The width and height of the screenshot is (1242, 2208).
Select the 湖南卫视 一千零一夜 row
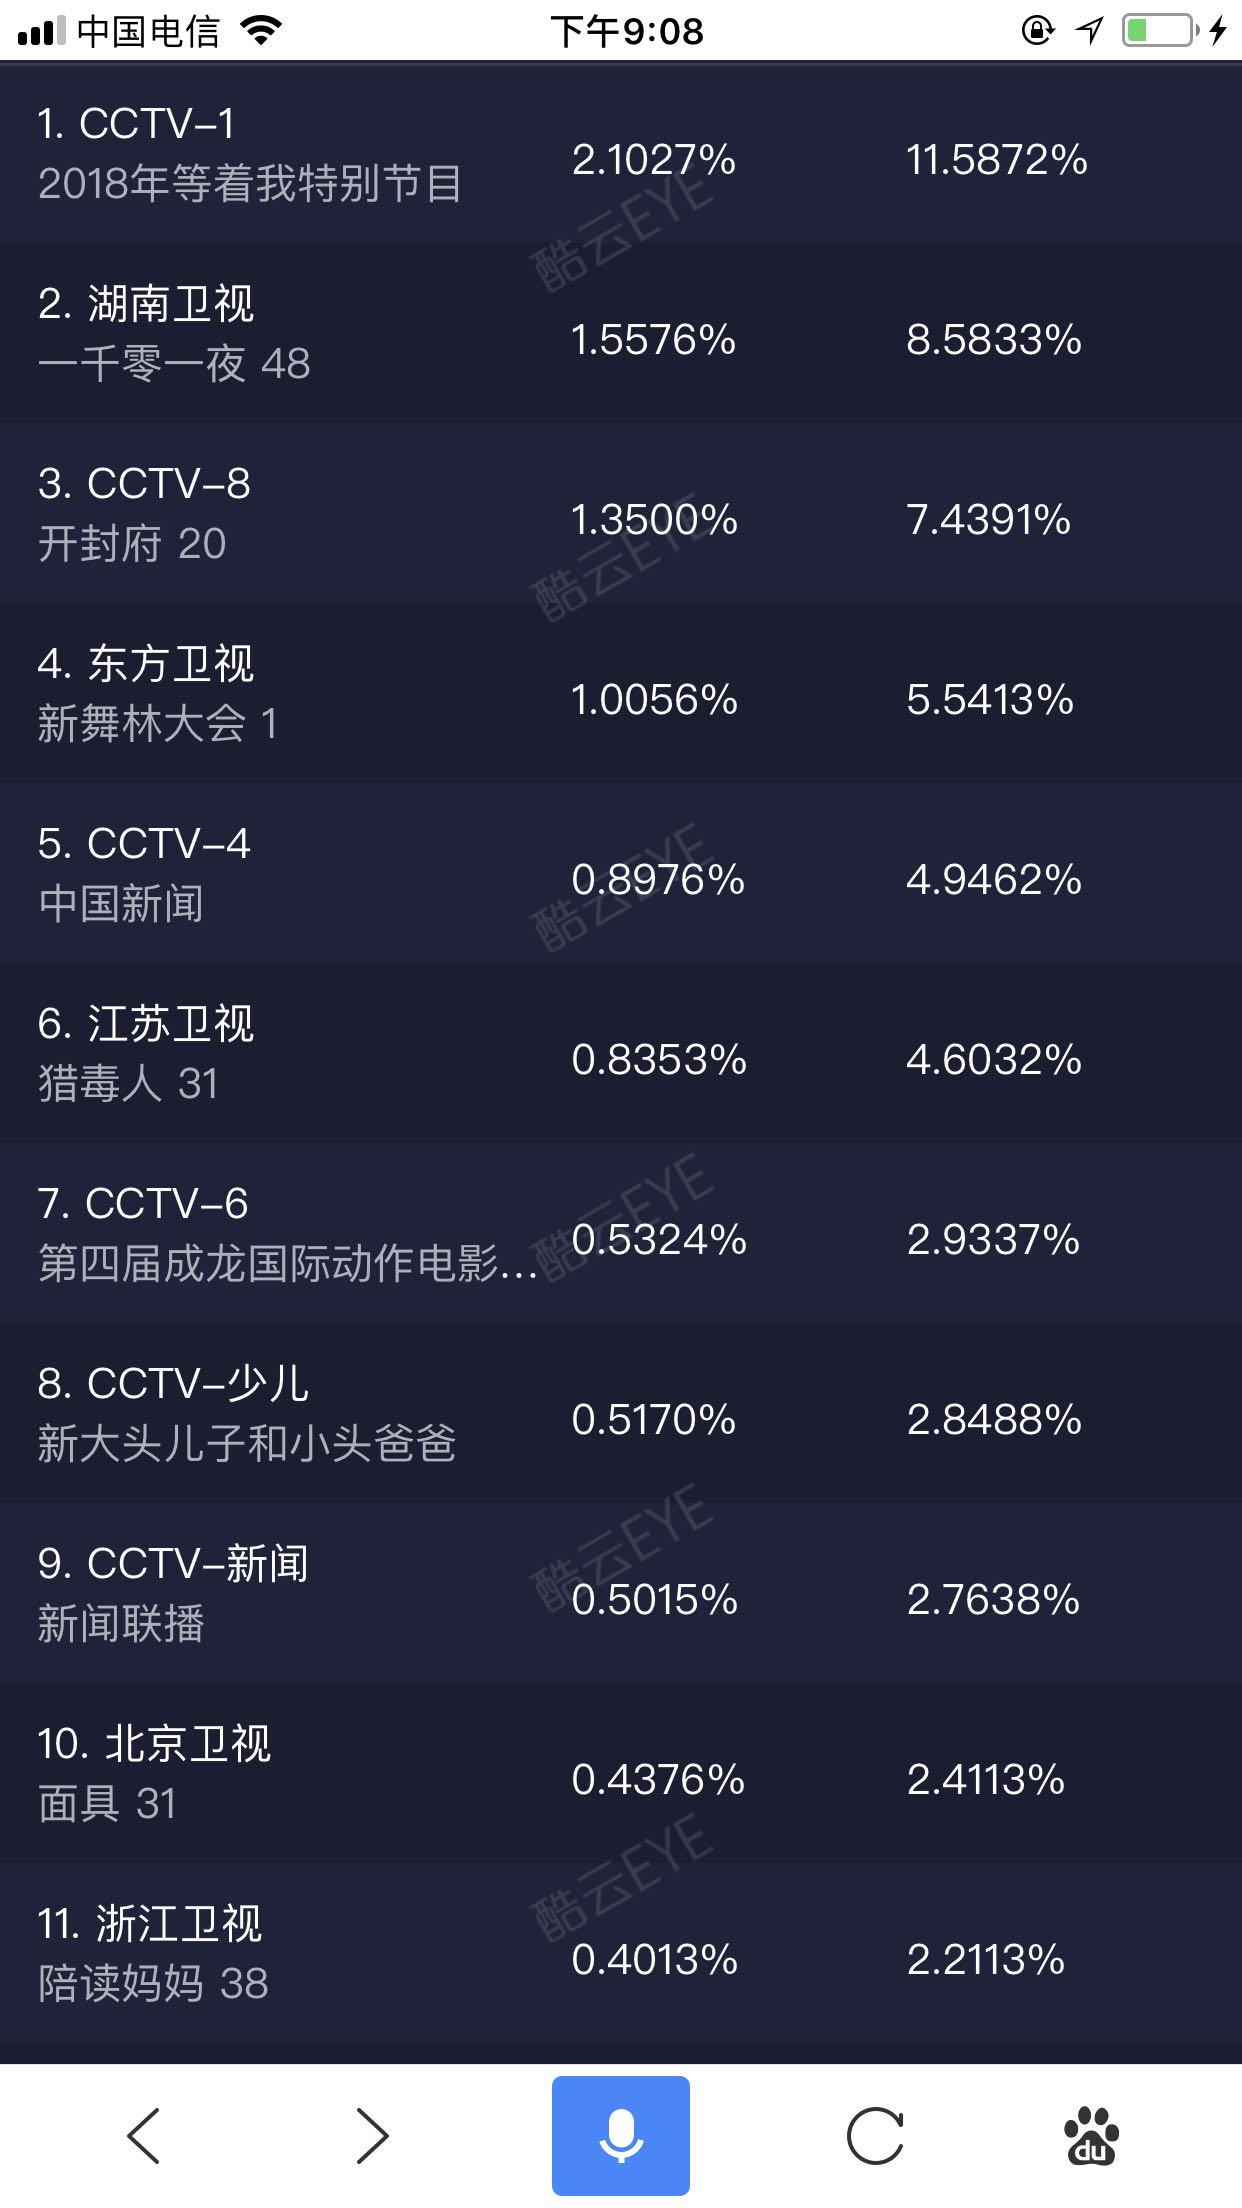click(621, 332)
